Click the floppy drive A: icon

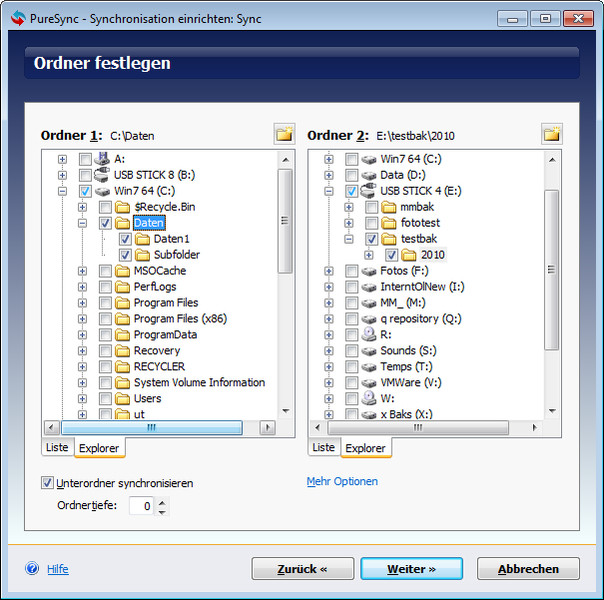pyautogui.click(x=102, y=159)
